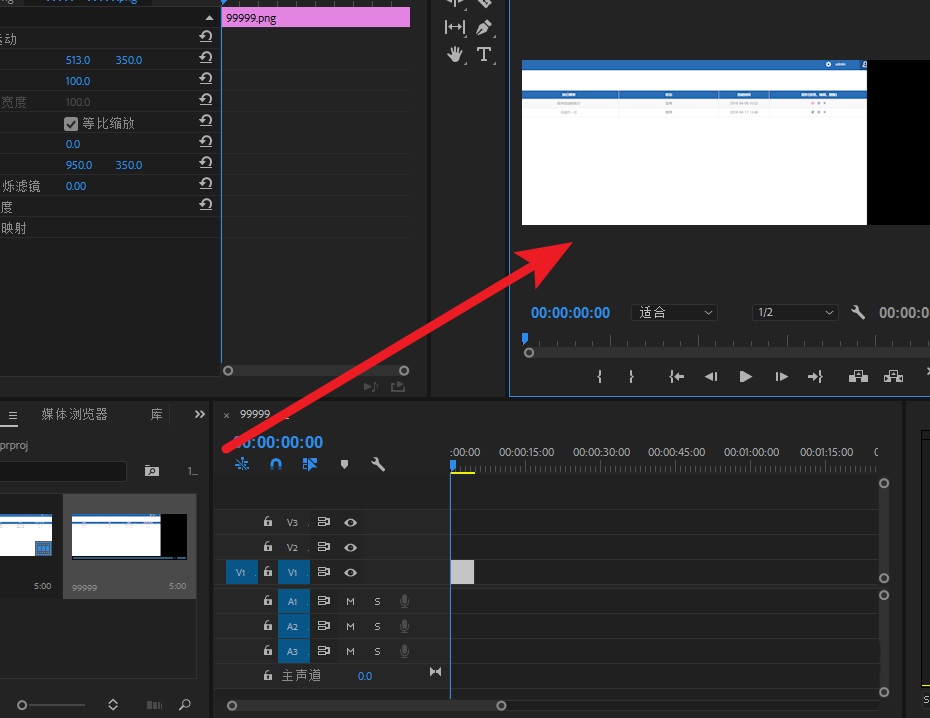Toggle Snap in the timeline
930x718 pixels.
click(276, 463)
